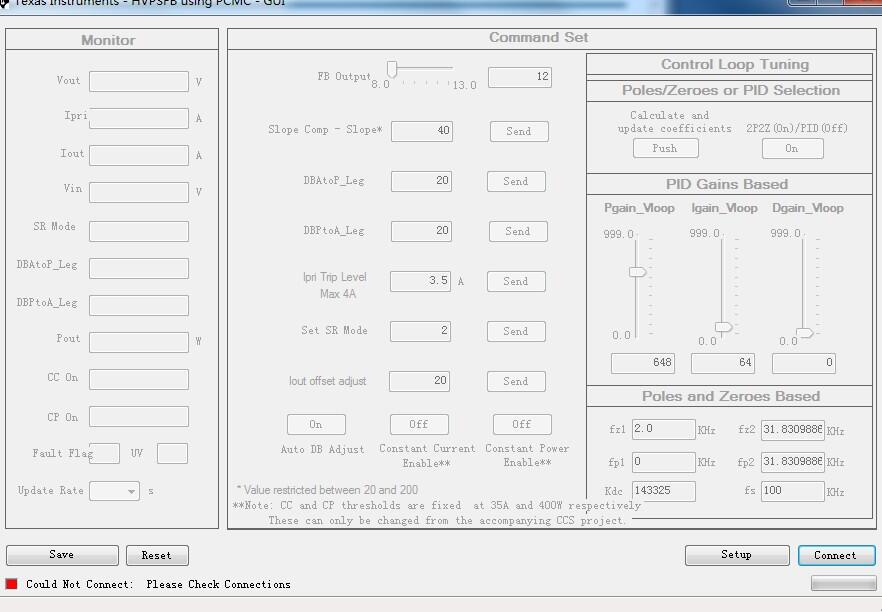Click the FB Output value field
882x612 pixels.
tap(520, 77)
